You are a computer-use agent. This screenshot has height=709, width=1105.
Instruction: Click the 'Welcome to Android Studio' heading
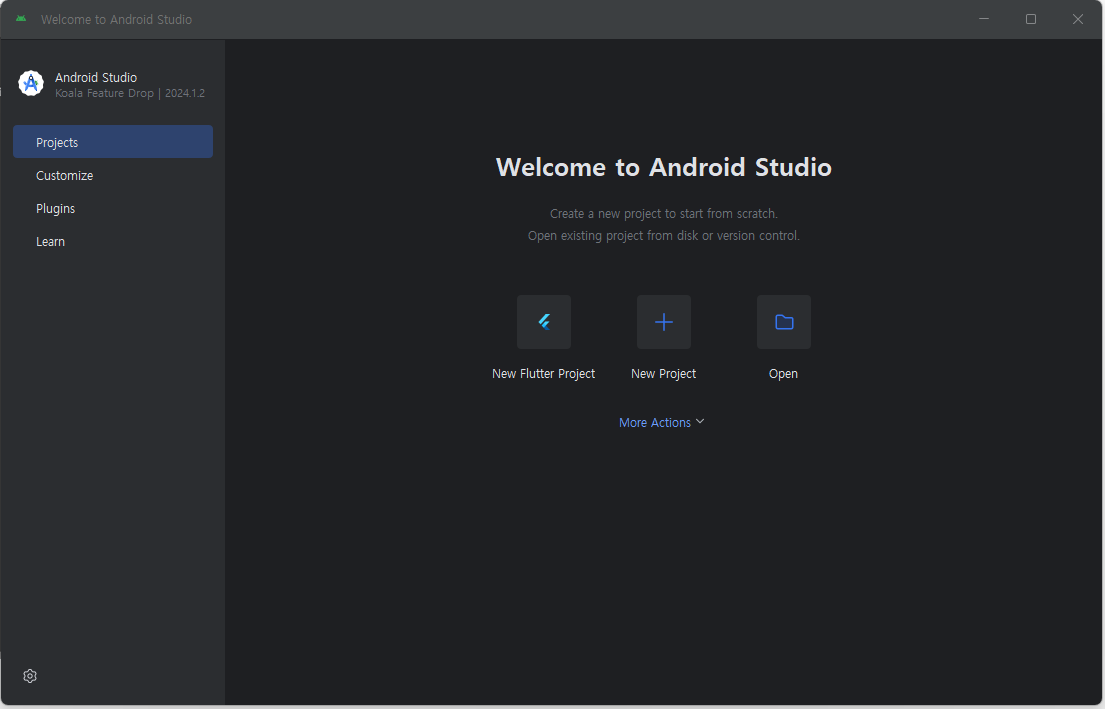[x=664, y=167]
